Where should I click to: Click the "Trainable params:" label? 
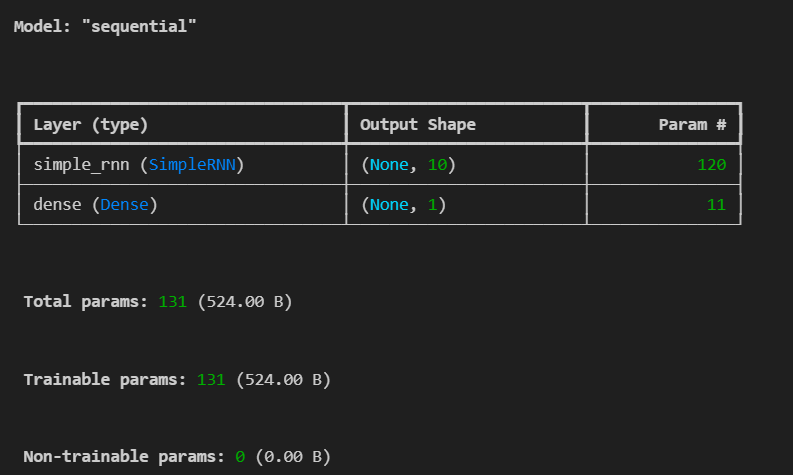(x=106, y=379)
